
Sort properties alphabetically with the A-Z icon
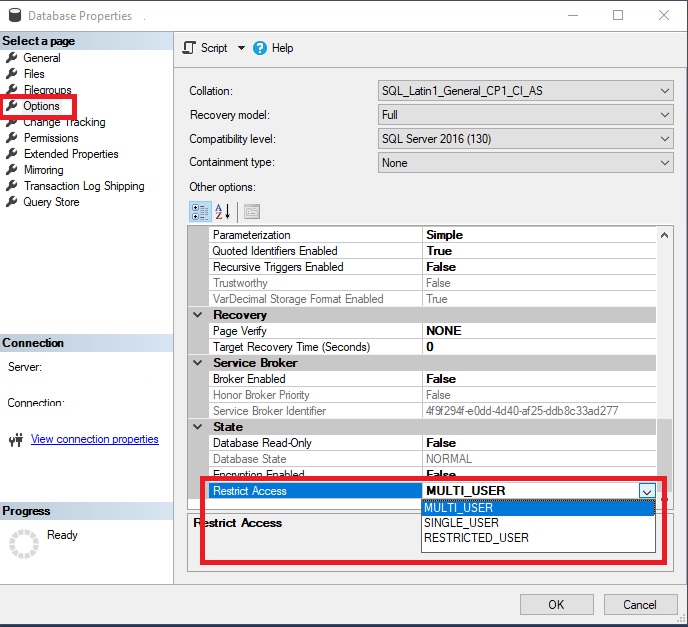coord(222,211)
